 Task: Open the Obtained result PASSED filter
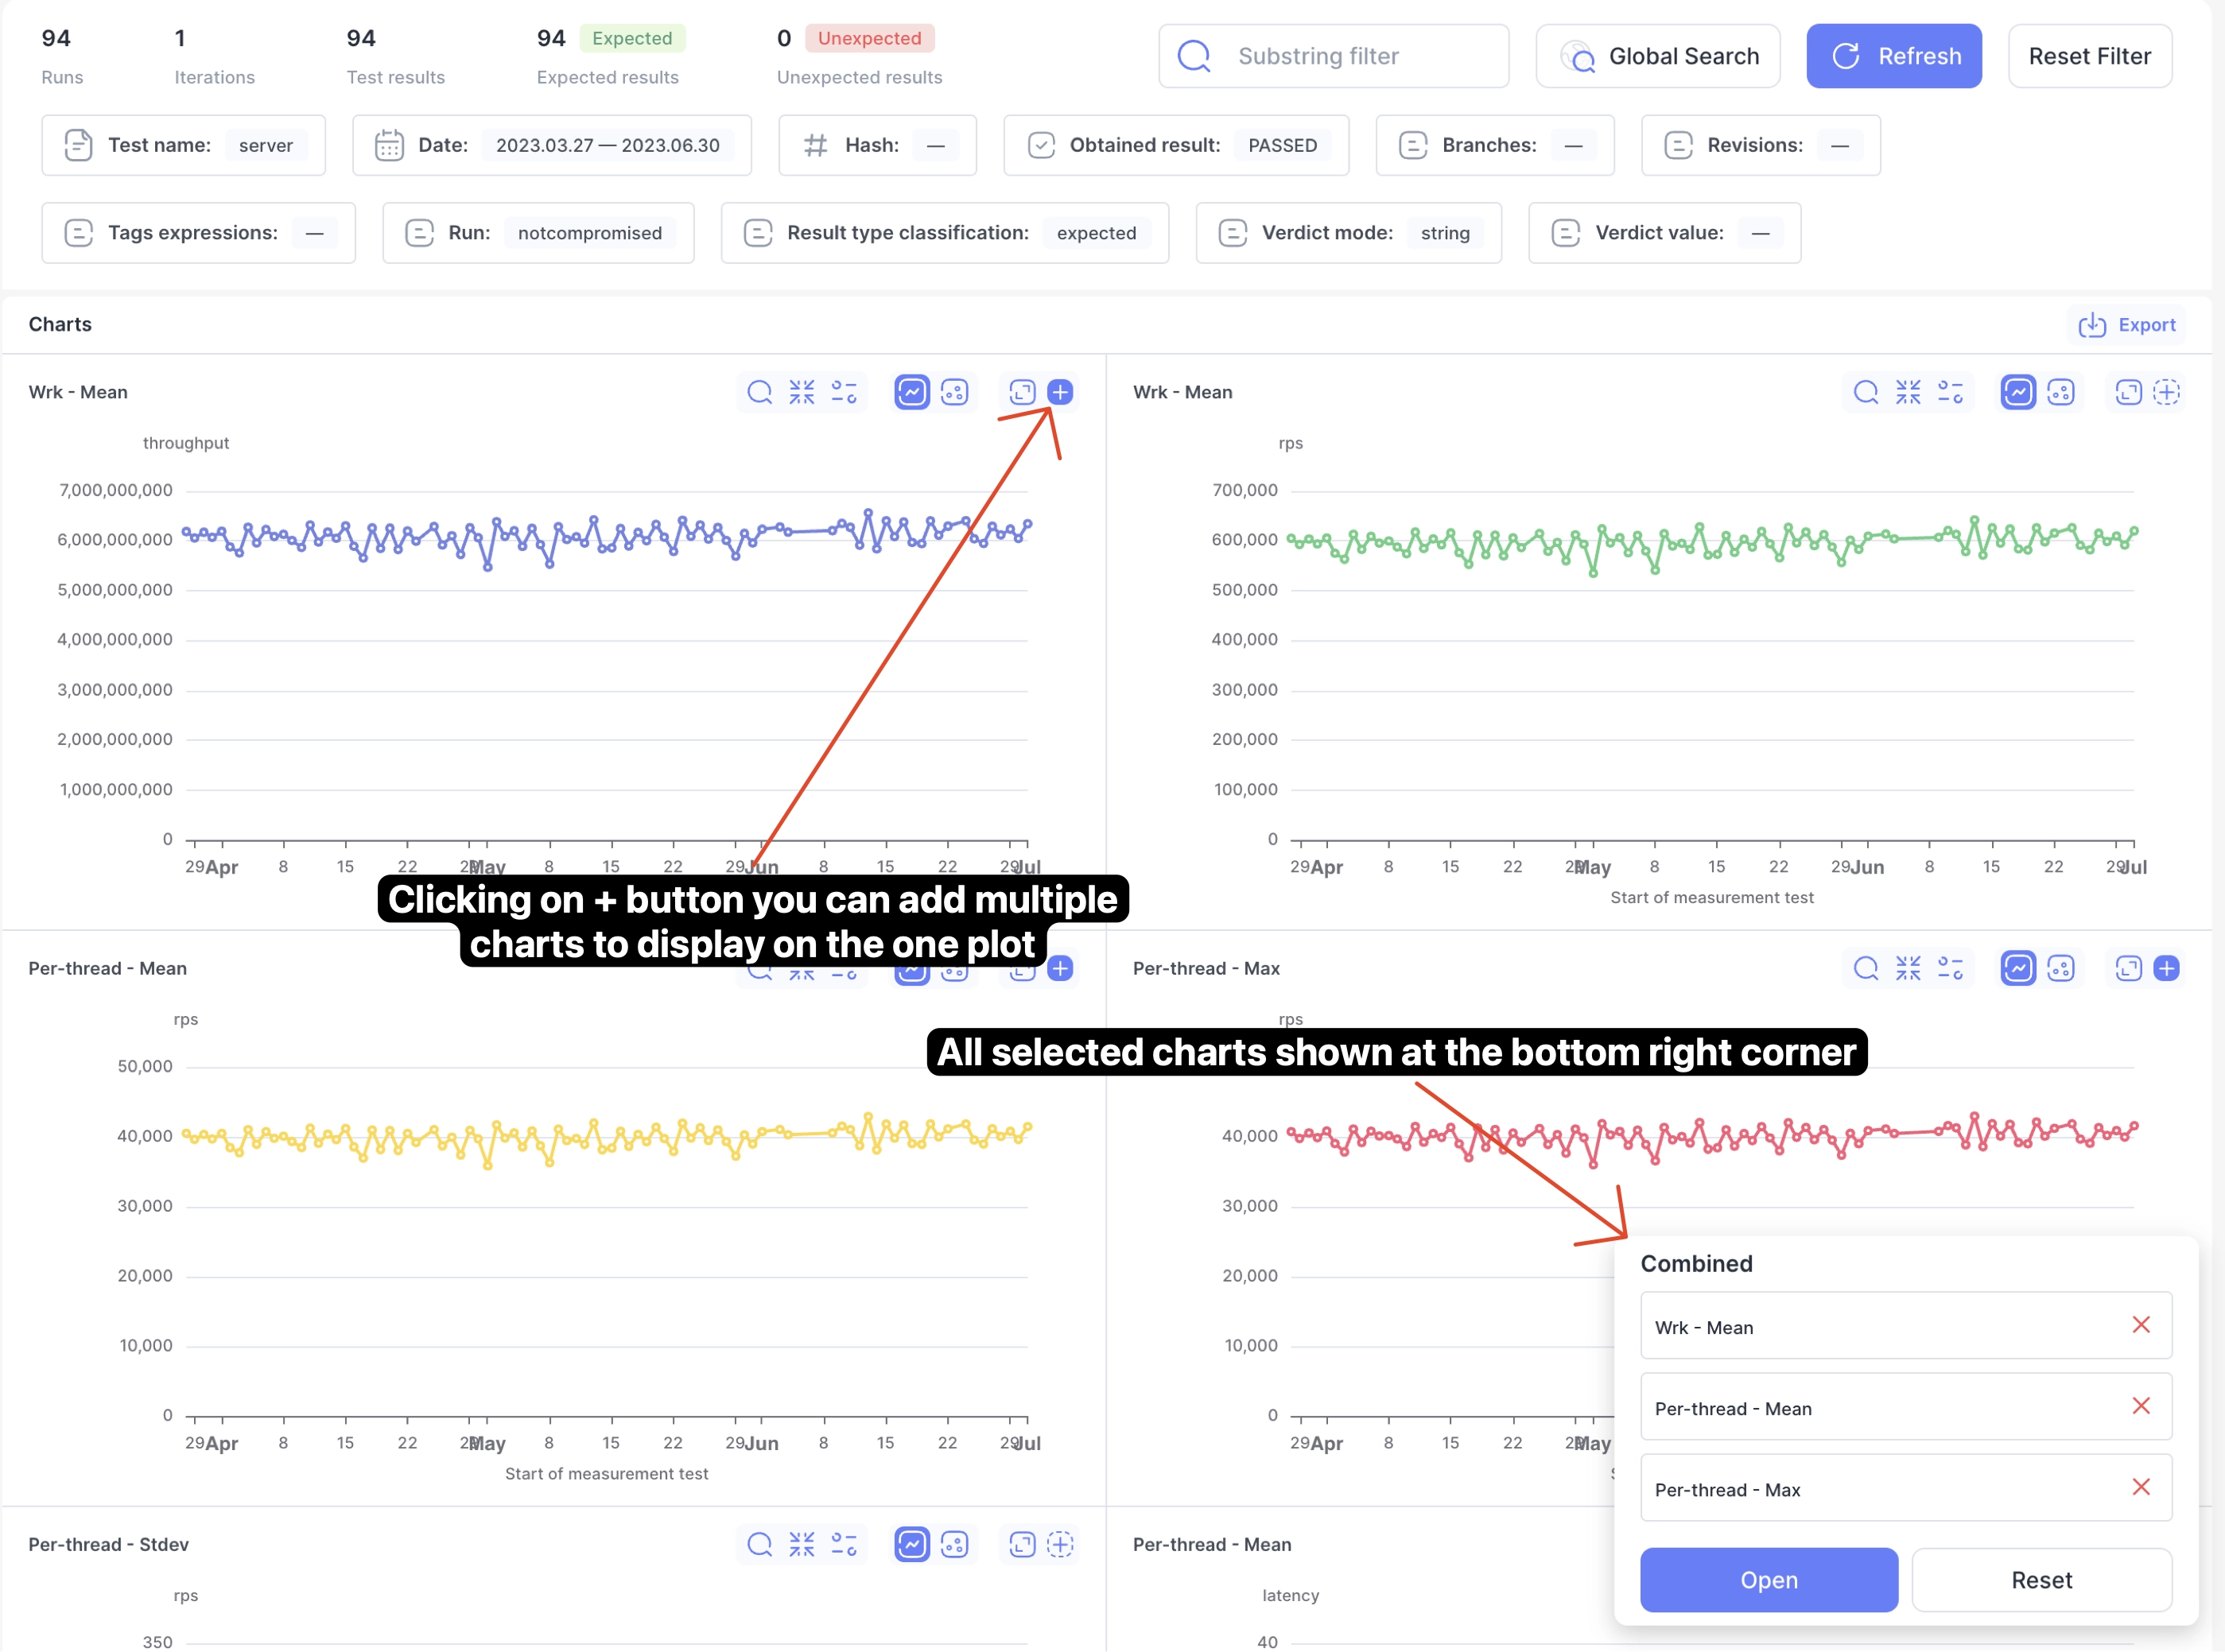[1176, 145]
